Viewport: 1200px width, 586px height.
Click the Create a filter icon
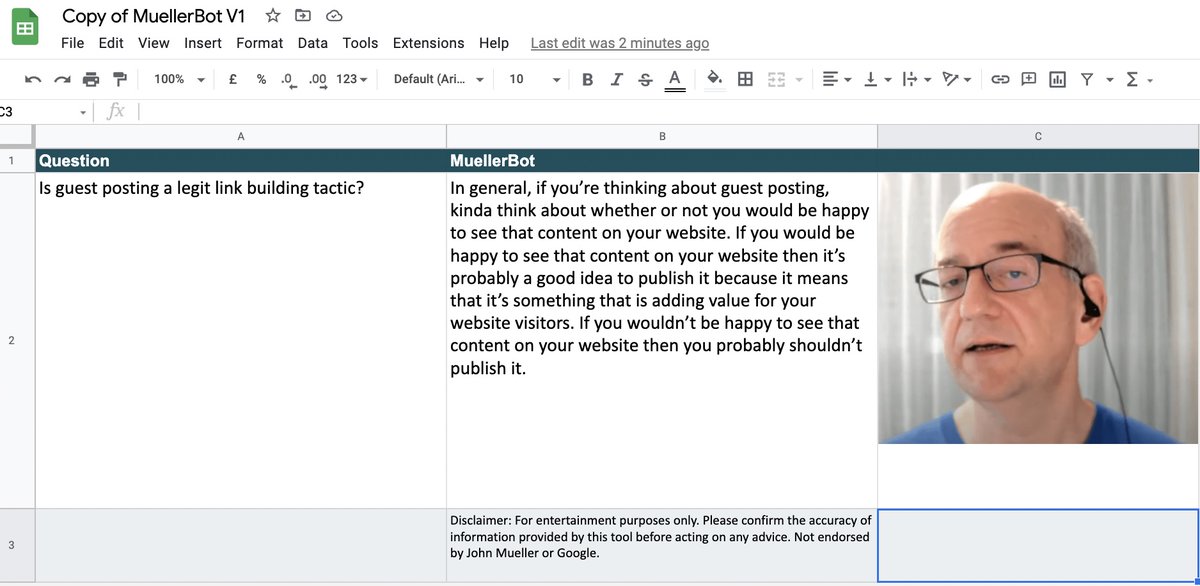coord(1086,79)
